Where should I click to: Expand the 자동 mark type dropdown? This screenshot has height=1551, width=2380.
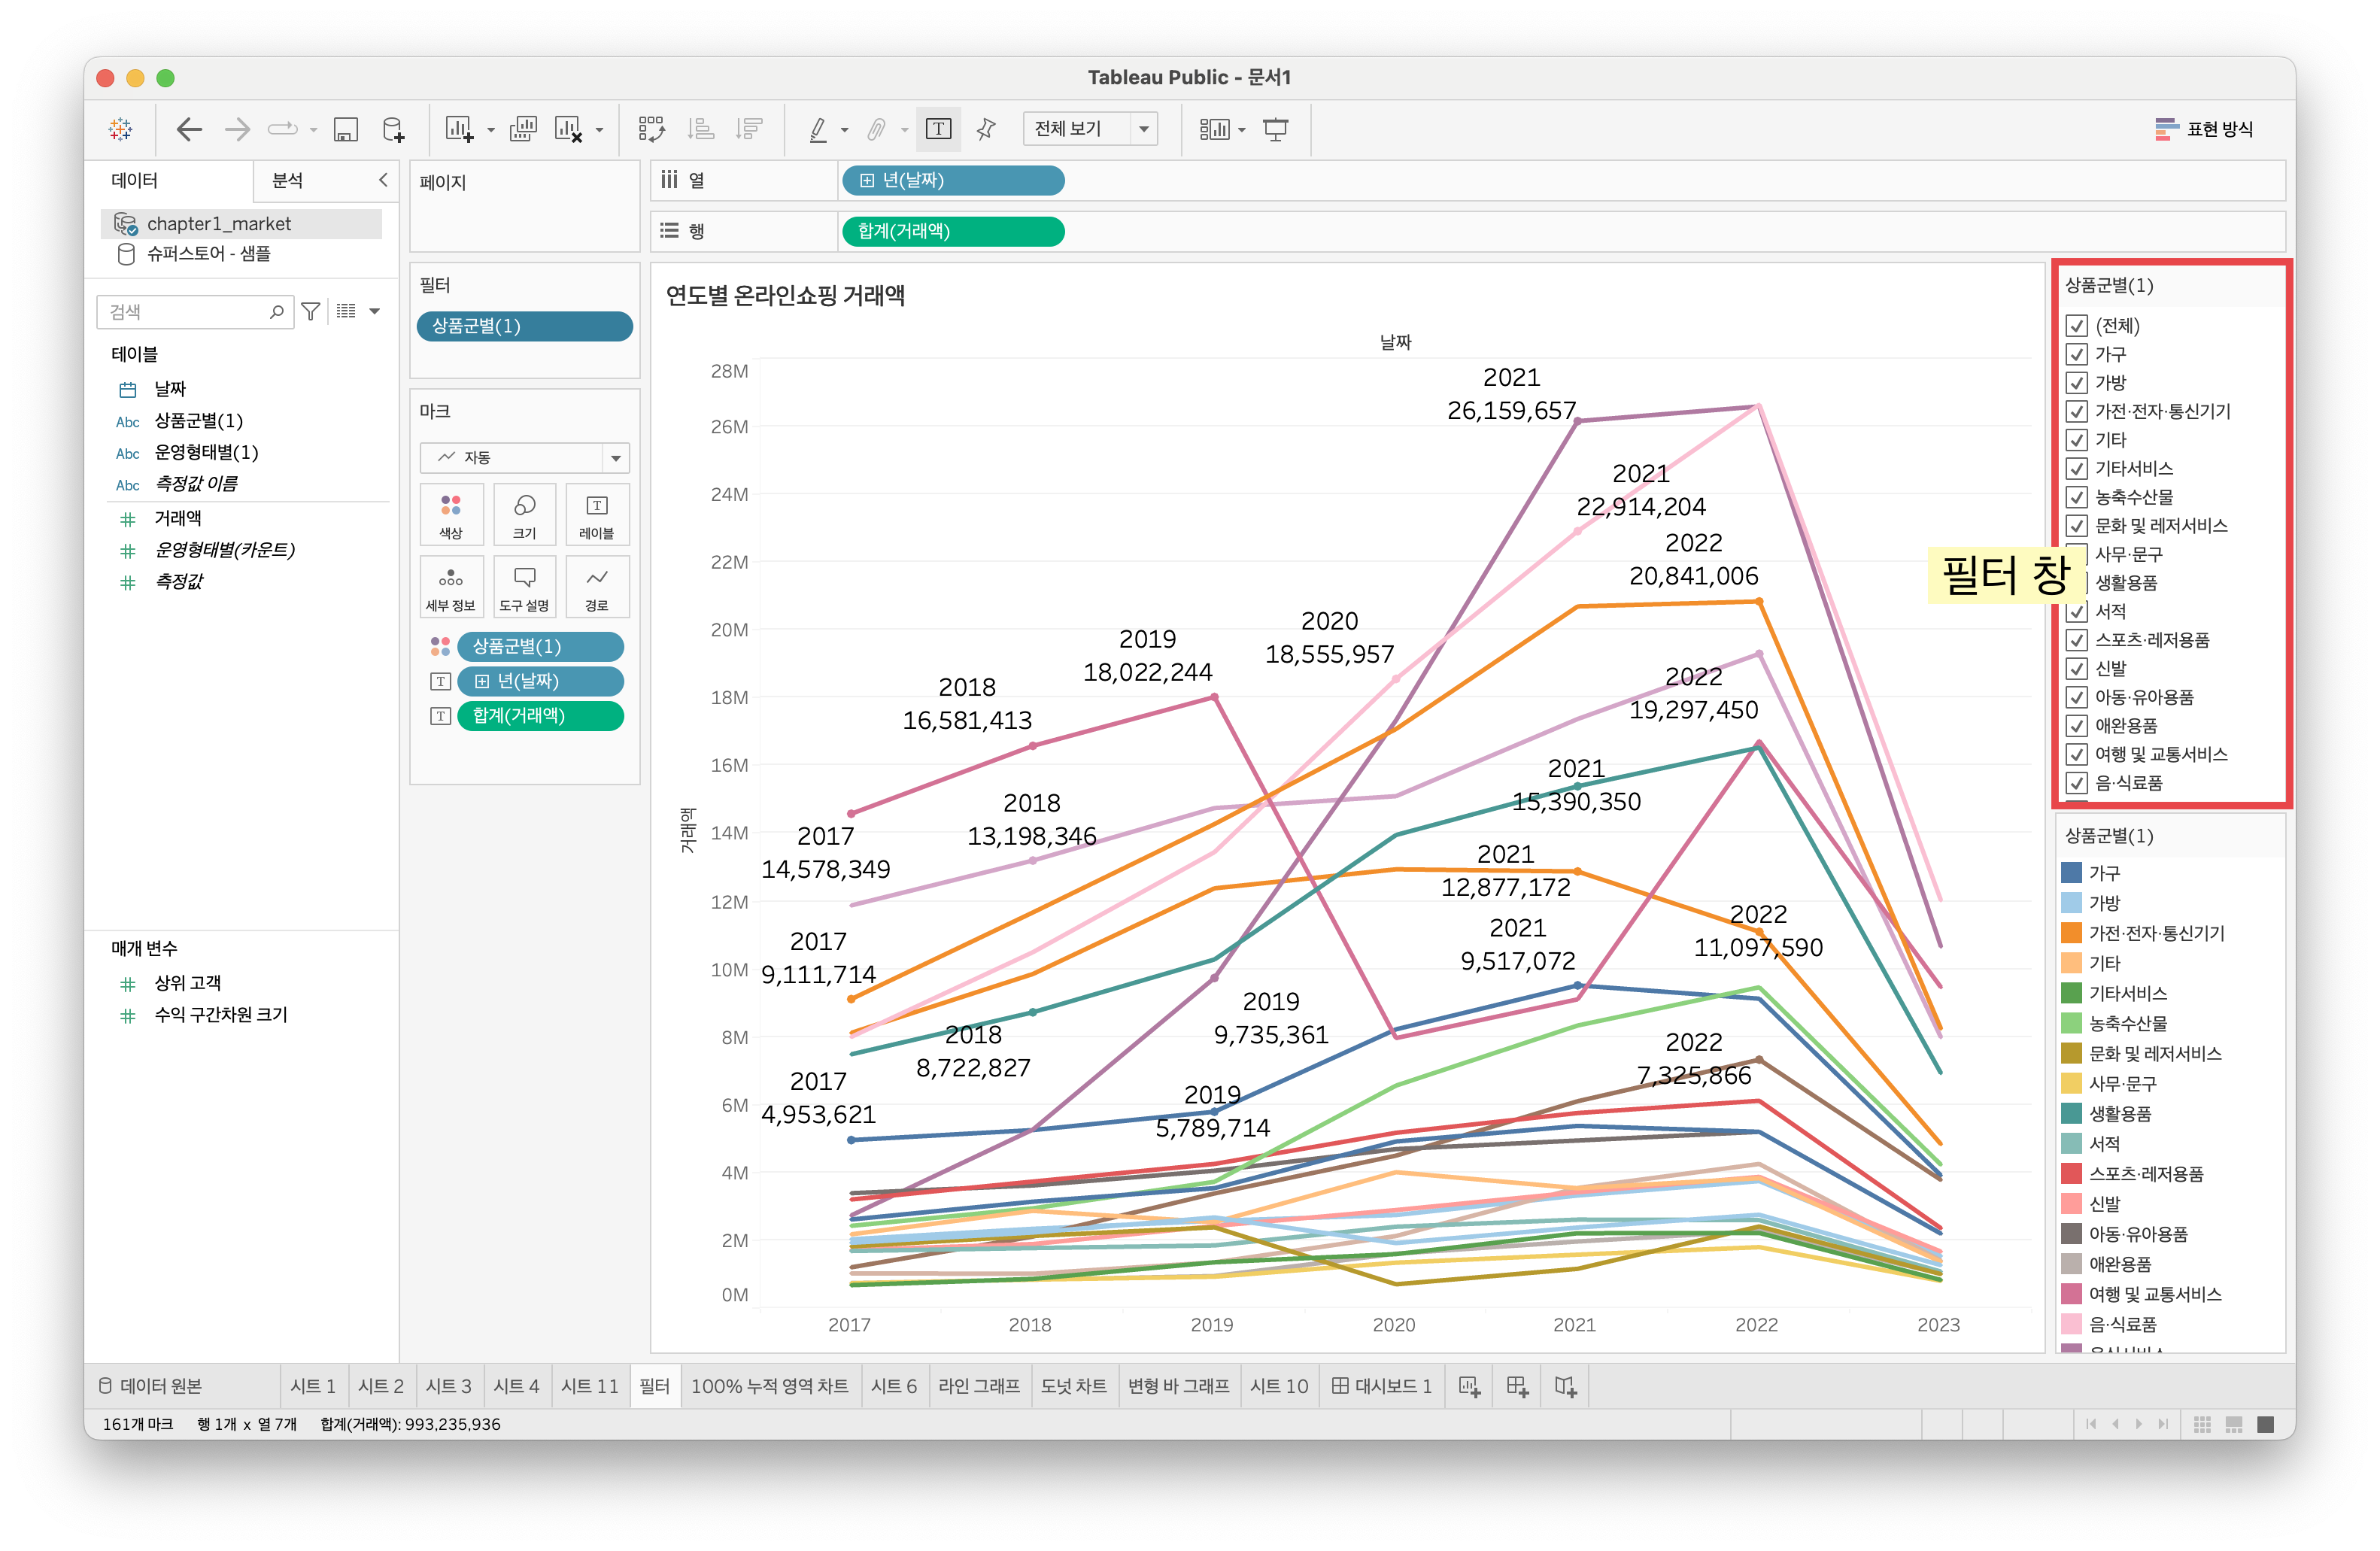pos(615,458)
